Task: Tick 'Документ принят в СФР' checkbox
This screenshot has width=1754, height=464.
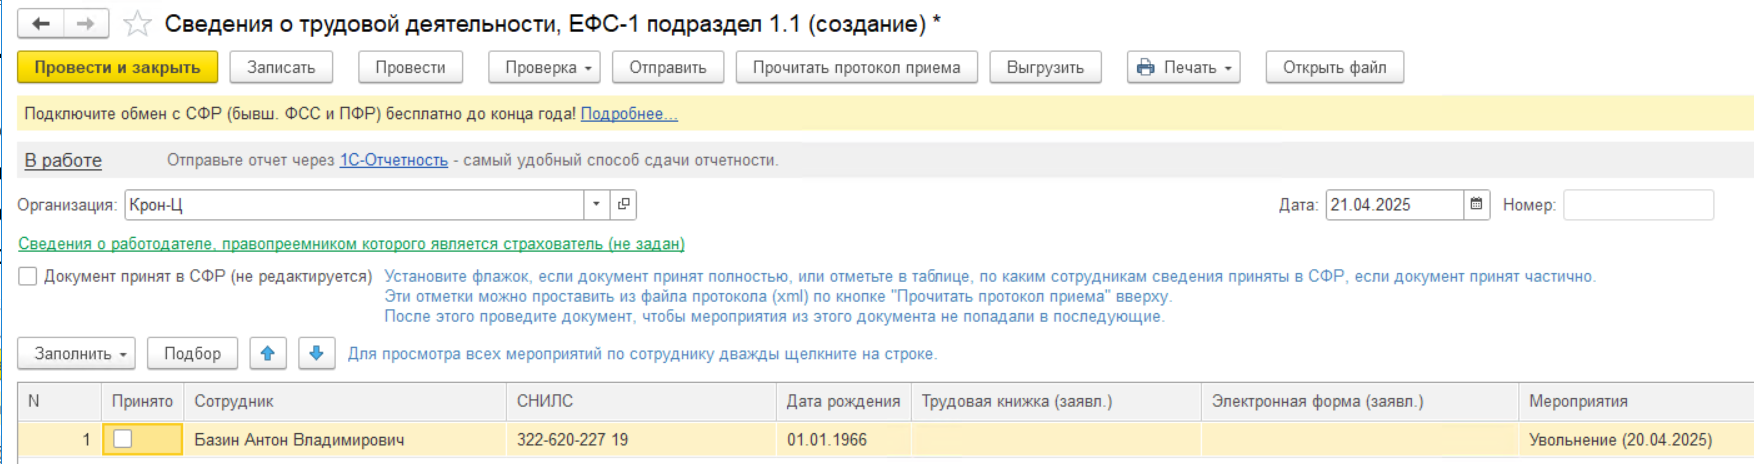Action: point(28,276)
